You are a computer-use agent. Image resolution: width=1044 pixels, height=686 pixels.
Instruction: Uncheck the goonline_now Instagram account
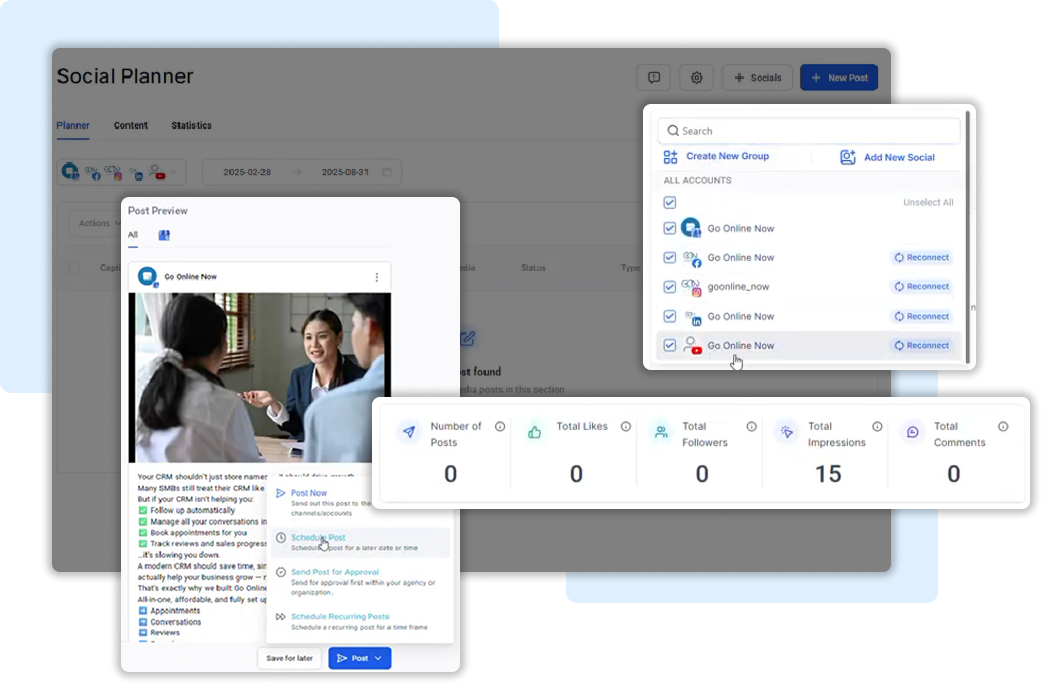(x=670, y=287)
